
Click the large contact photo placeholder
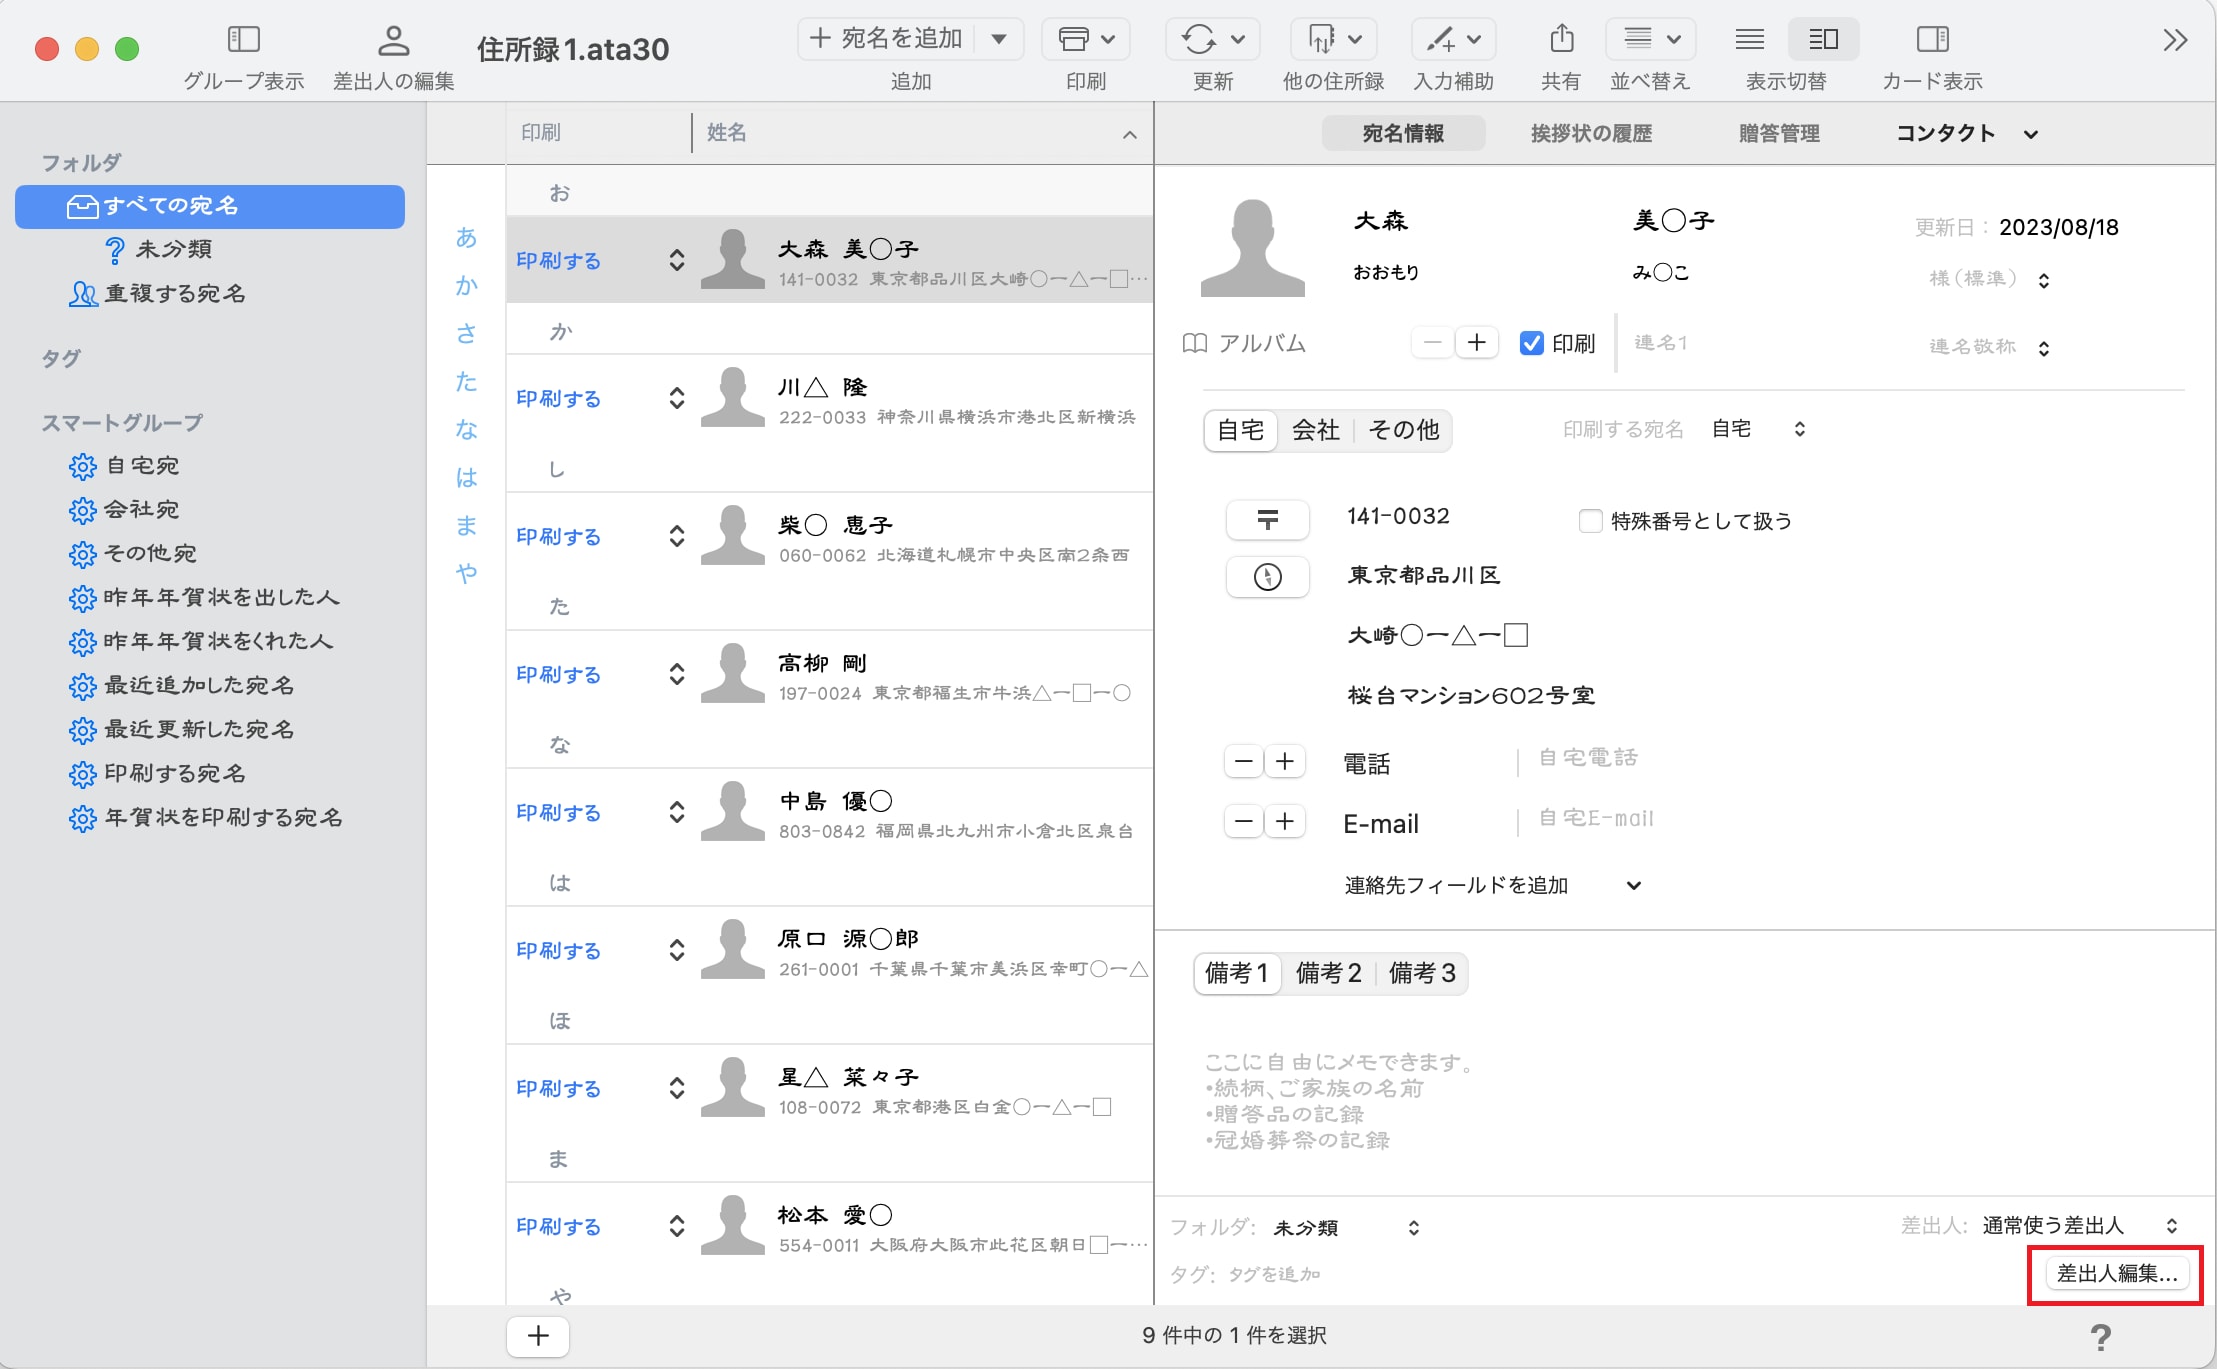tap(1252, 248)
